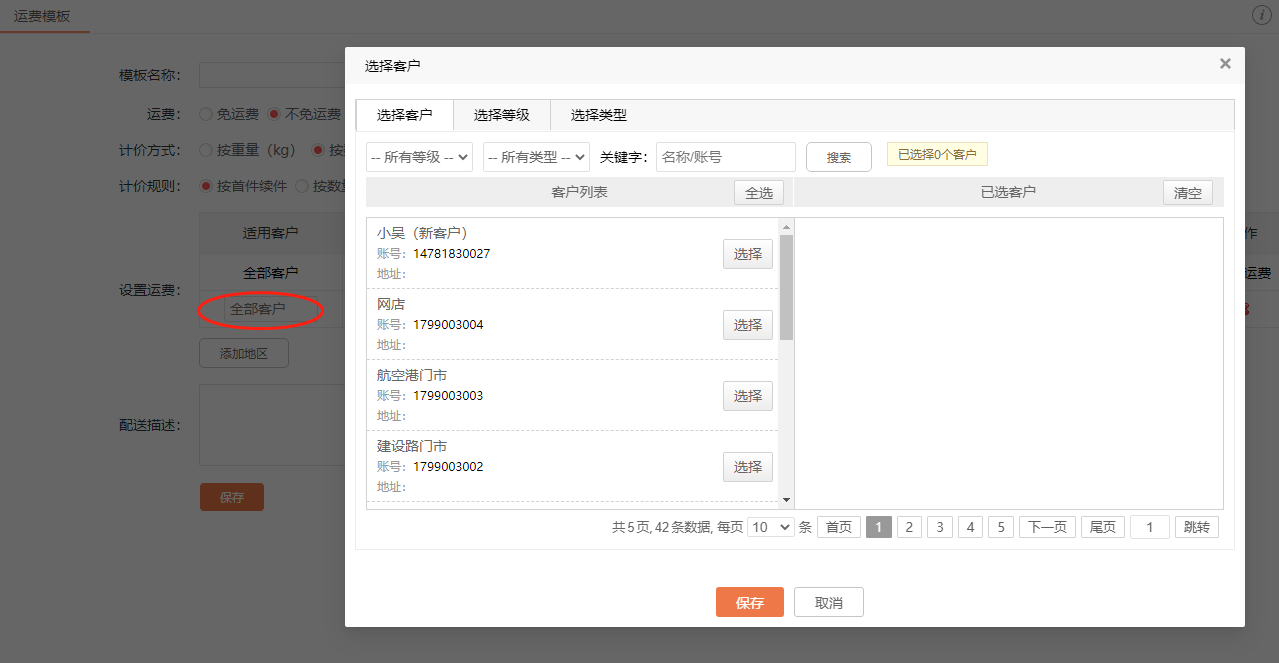Switch to the 选择类型 tab
1279x663 pixels.
pos(598,115)
